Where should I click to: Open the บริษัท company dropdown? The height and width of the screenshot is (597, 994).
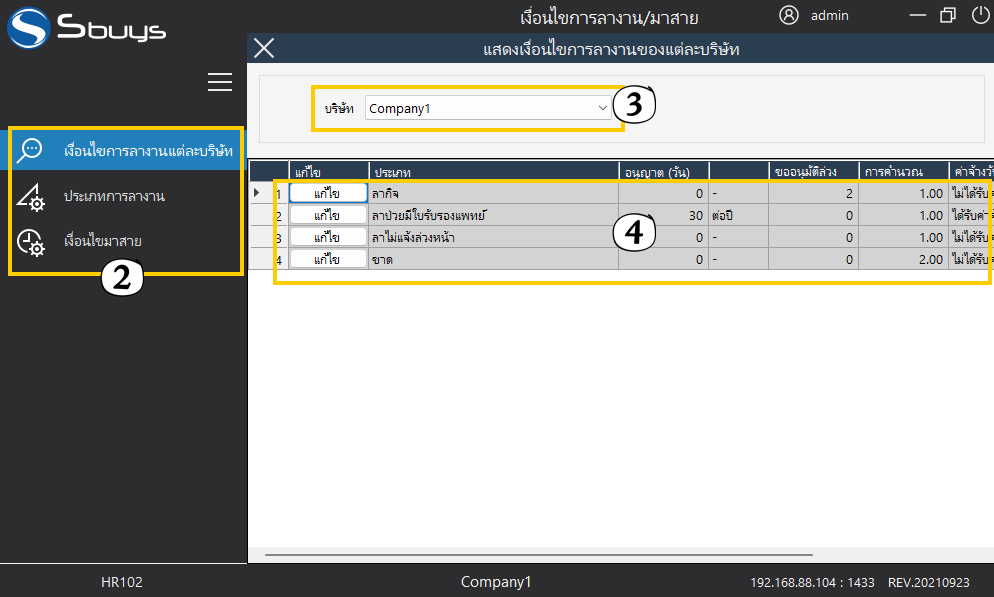tap(488, 108)
